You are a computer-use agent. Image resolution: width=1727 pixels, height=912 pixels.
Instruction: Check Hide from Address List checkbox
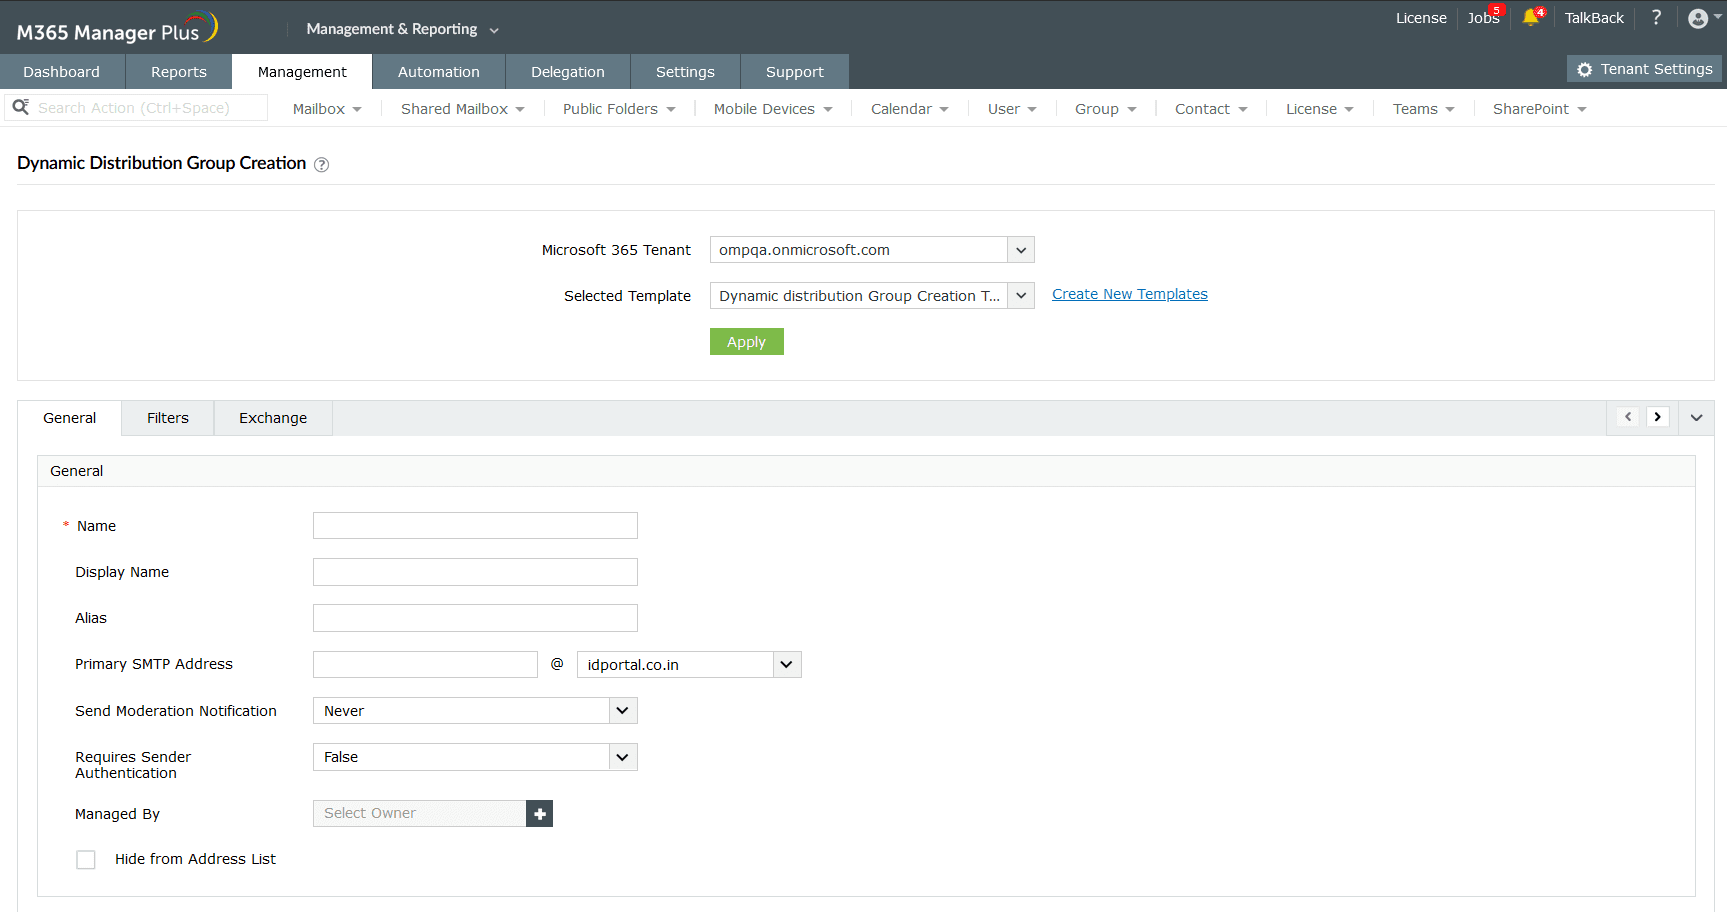(86, 860)
